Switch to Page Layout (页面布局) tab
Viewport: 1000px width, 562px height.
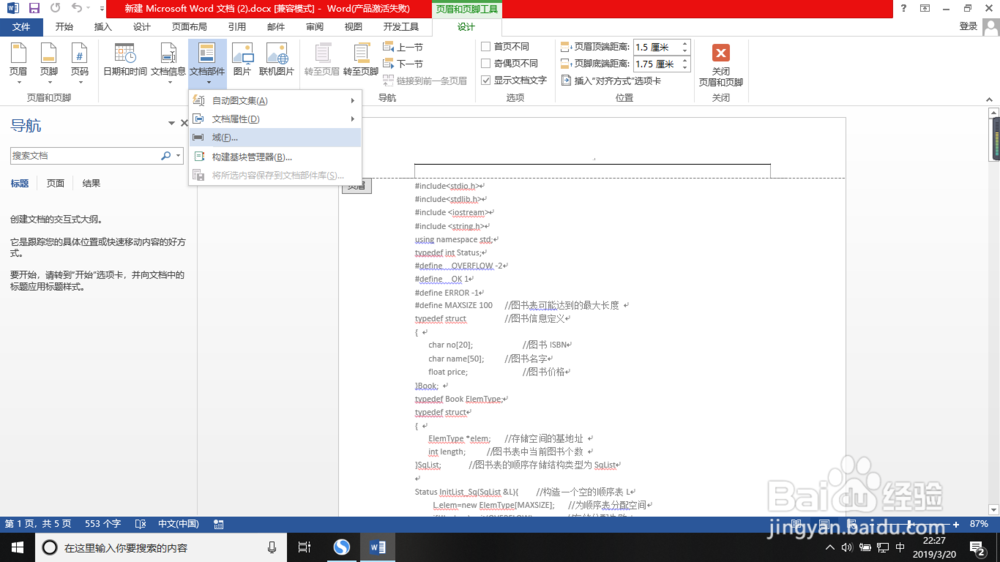pyautogui.click(x=189, y=27)
